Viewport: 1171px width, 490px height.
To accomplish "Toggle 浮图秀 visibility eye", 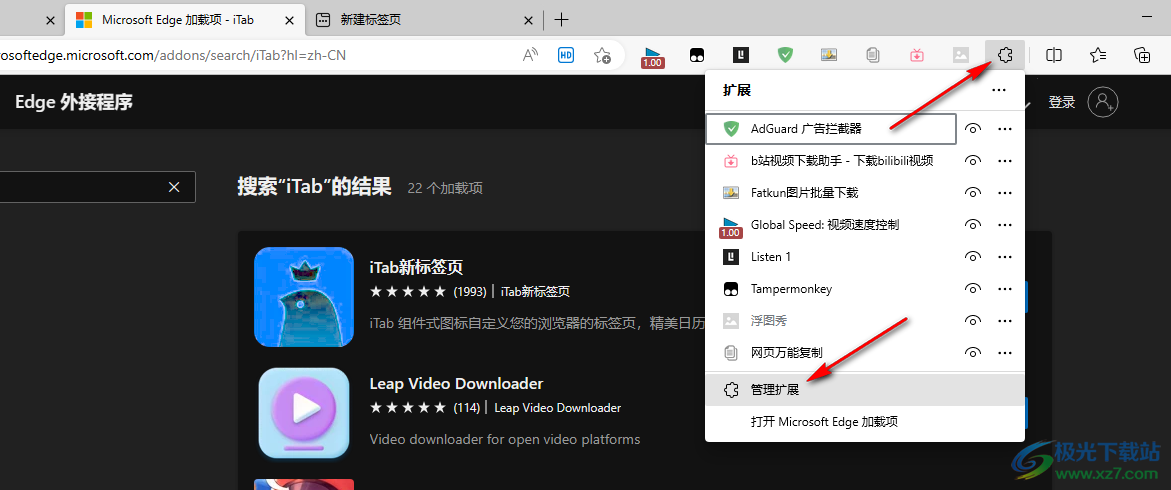I will [972, 321].
